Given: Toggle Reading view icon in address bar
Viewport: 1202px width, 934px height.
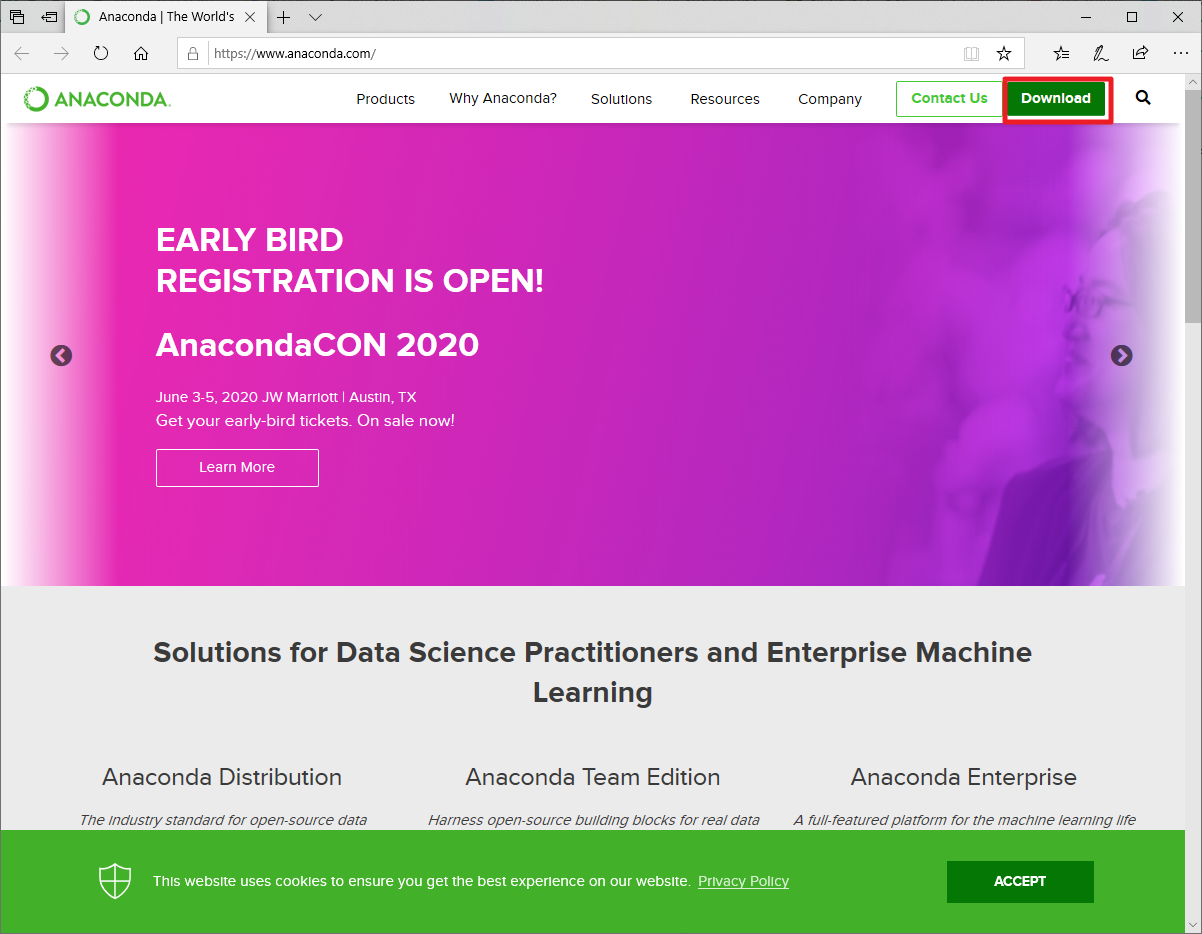Looking at the screenshot, I should click(971, 53).
